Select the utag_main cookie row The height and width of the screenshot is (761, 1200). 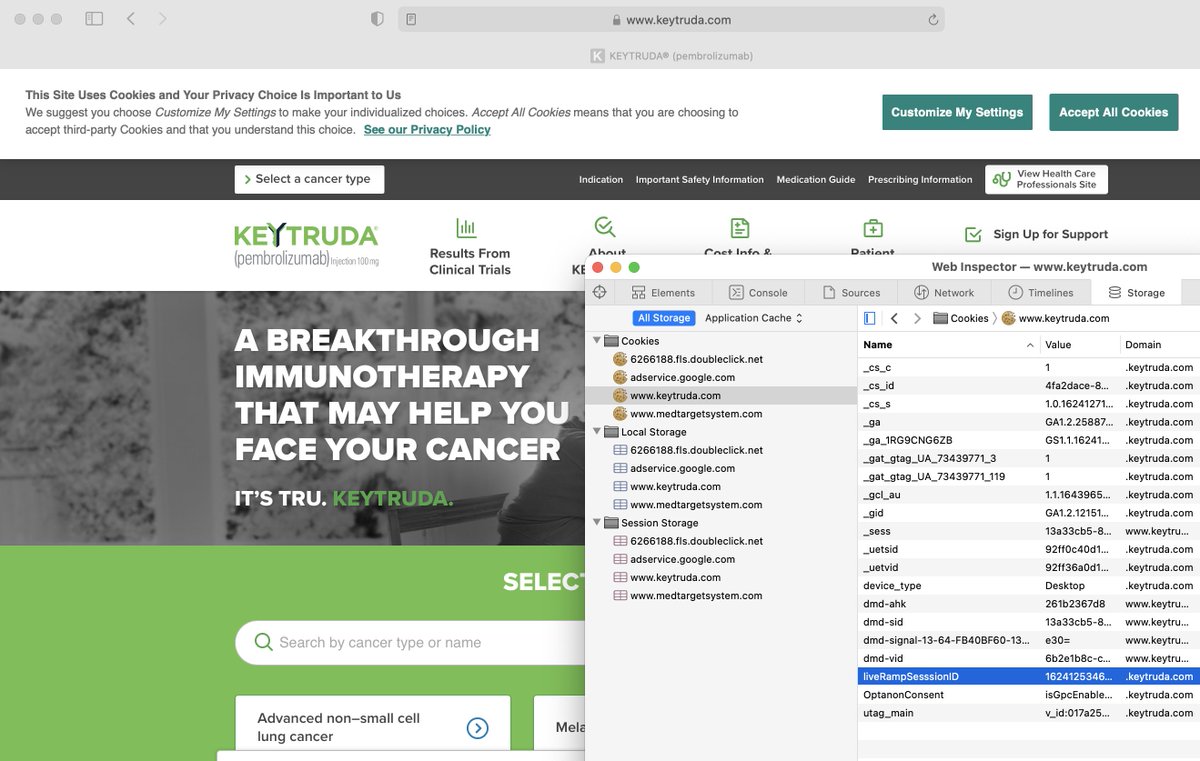point(1029,713)
